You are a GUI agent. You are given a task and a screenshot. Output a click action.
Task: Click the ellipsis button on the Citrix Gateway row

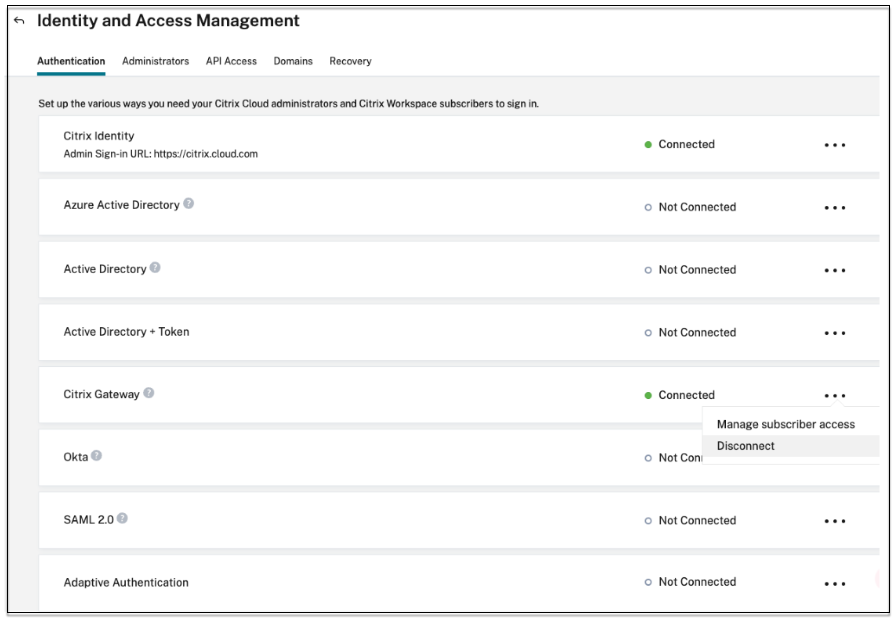[x=835, y=396]
